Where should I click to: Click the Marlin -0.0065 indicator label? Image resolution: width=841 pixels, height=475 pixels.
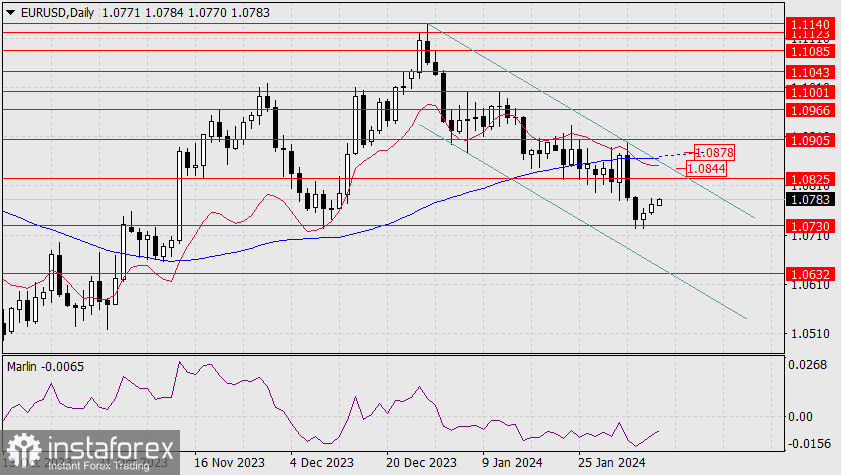coord(46,367)
